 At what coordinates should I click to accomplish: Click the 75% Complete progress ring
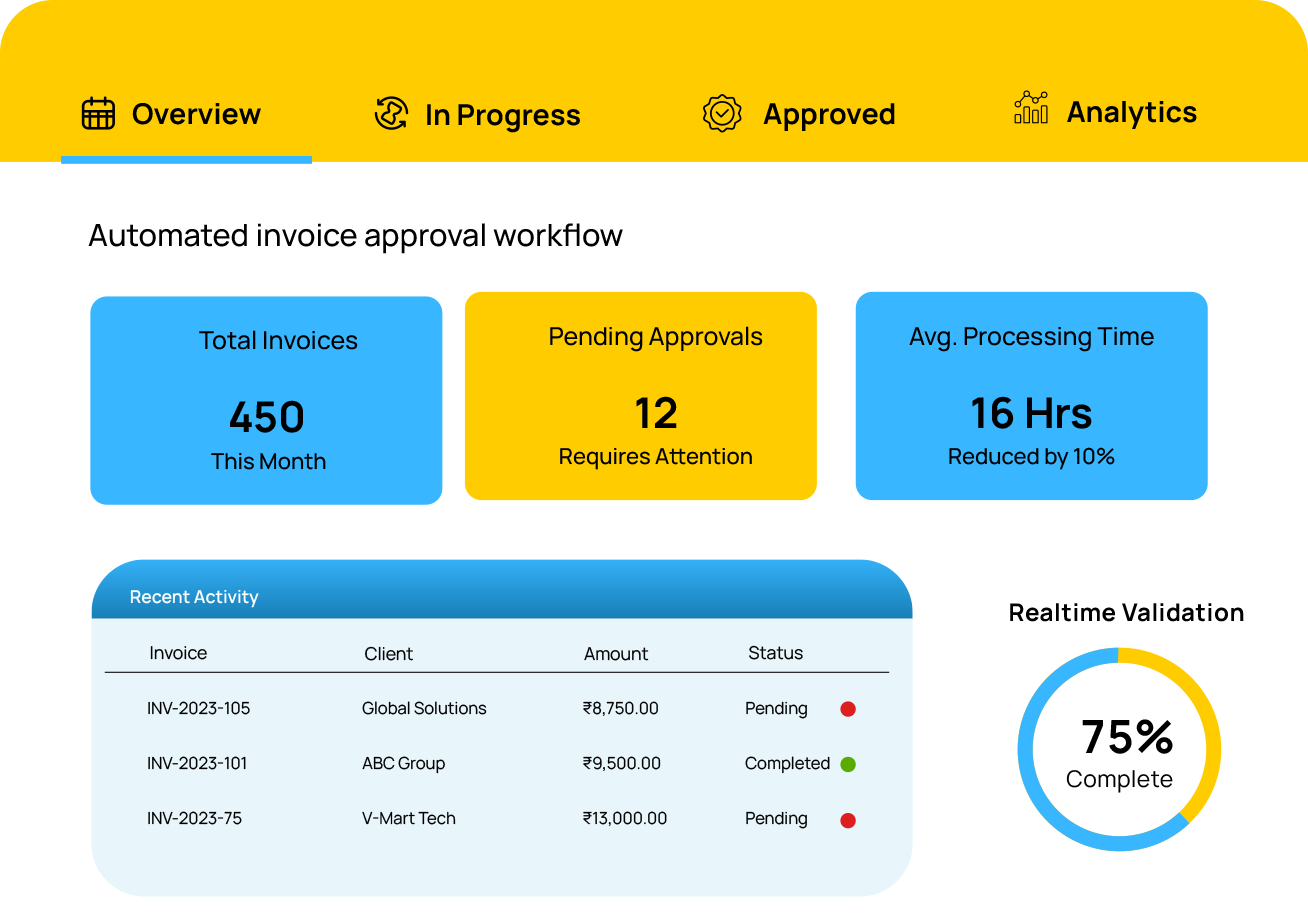tap(1118, 750)
